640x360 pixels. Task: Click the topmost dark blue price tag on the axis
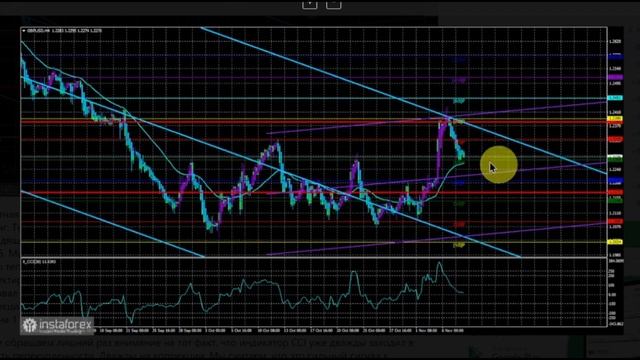click(616, 56)
